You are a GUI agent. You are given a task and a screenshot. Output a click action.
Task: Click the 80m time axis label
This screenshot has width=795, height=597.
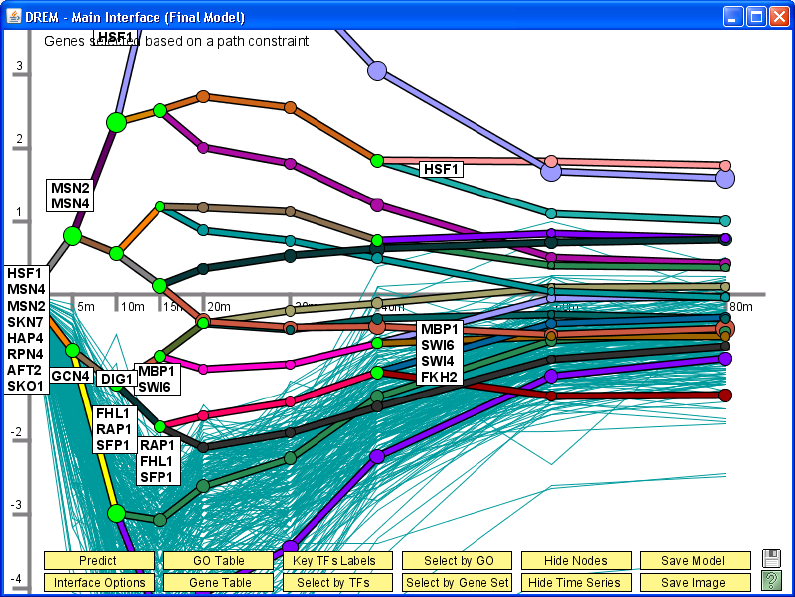[741, 307]
